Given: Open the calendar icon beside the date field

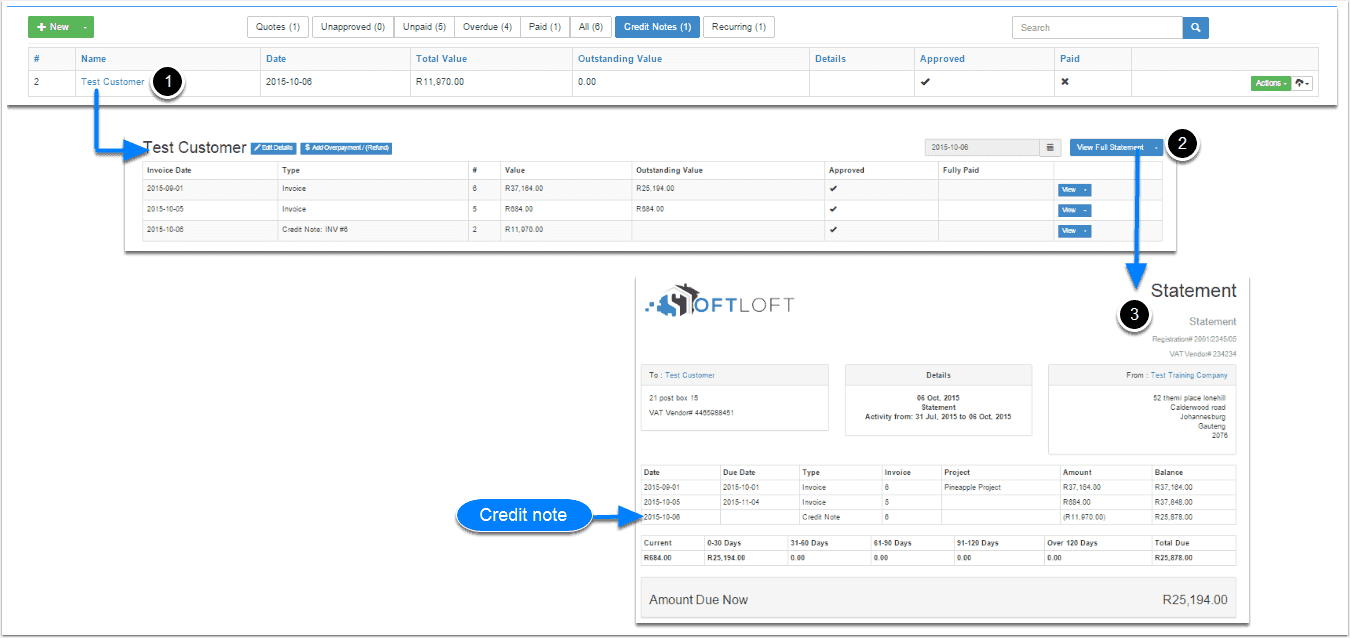Looking at the screenshot, I should 1050,148.
